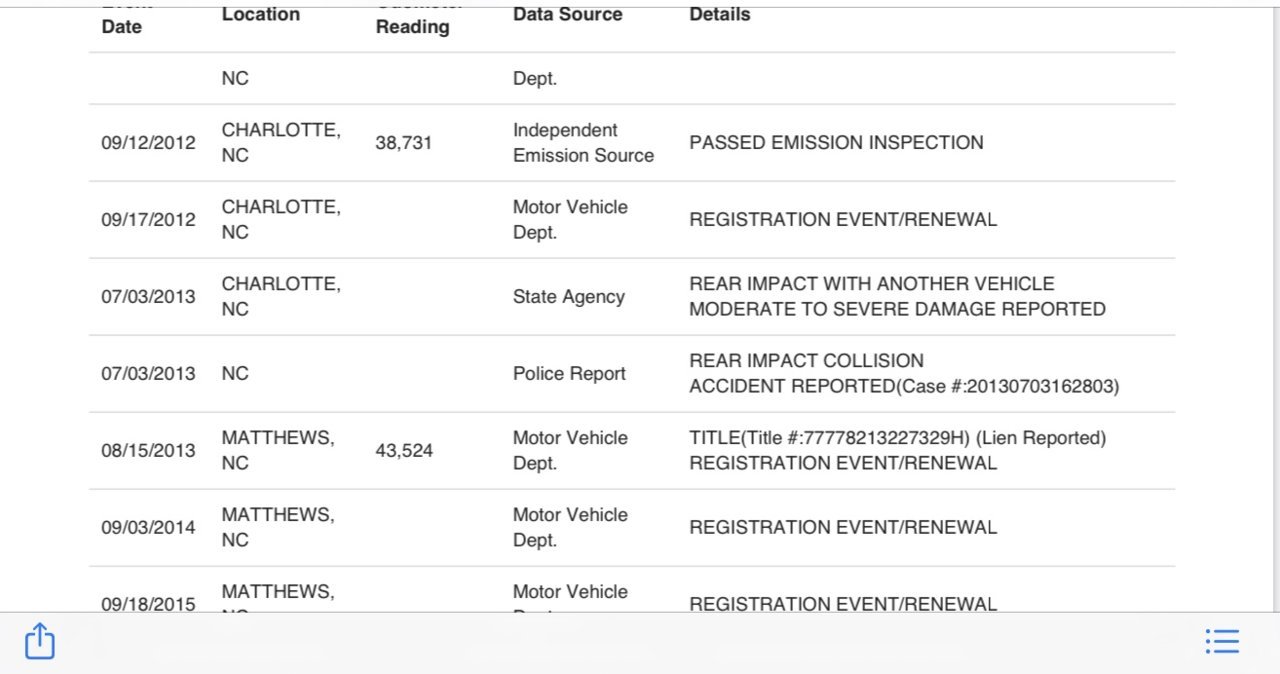The image size is (1280, 674).
Task: Open the list outline icon at bottom right
Action: click(1222, 641)
